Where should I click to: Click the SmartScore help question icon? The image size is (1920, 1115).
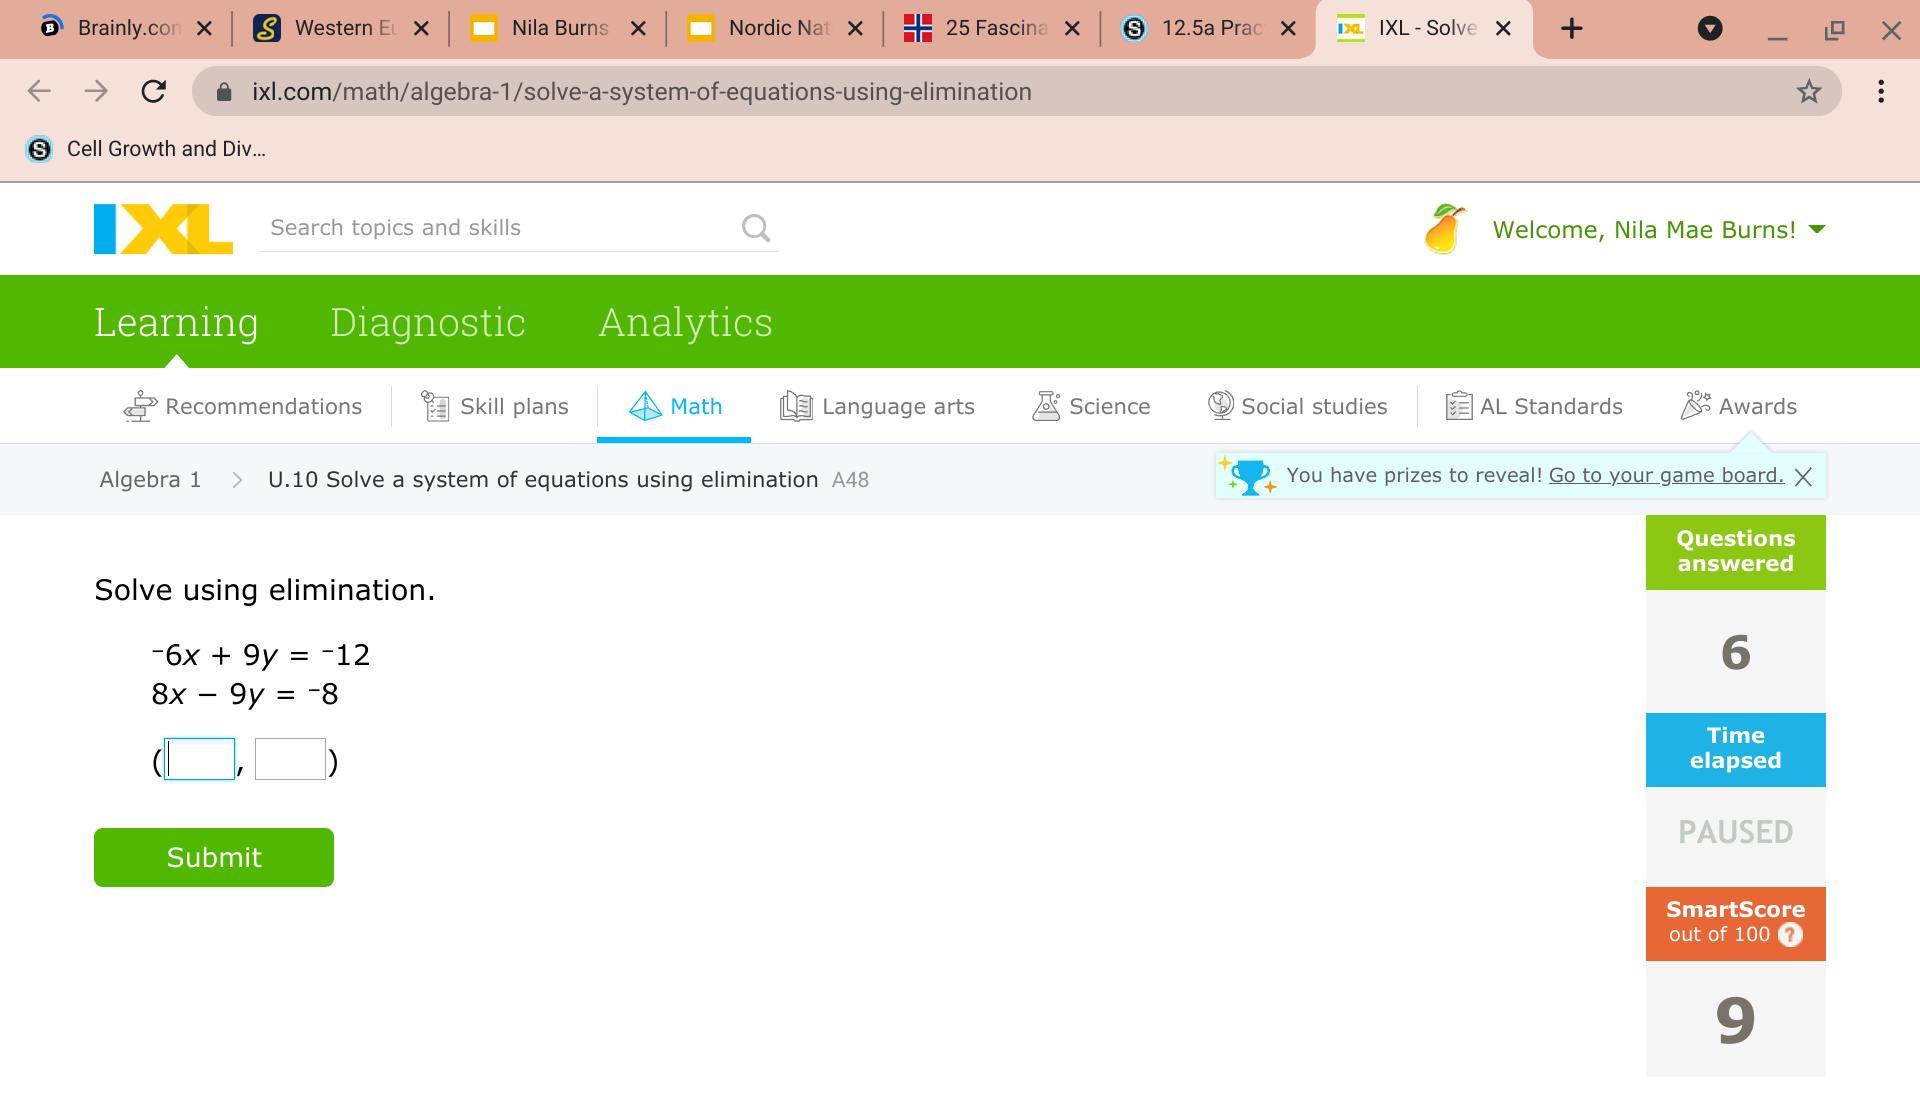coord(1790,935)
